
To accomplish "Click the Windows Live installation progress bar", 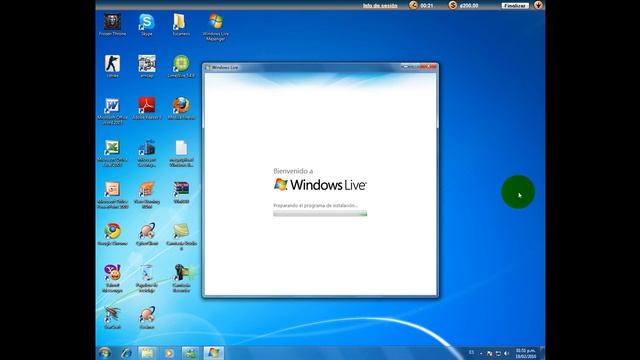I will click(x=320, y=213).
